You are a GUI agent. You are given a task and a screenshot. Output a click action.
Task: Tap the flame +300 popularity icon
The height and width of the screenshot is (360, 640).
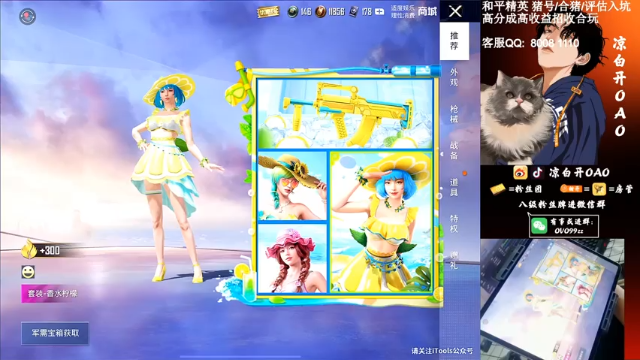29,249
